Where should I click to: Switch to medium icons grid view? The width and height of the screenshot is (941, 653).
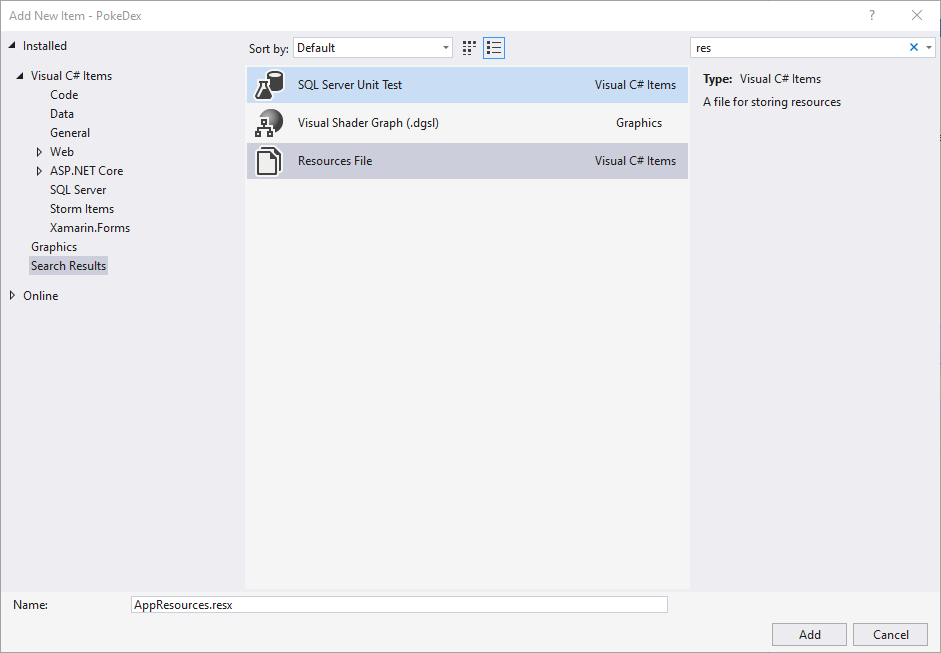pos(470,48)
